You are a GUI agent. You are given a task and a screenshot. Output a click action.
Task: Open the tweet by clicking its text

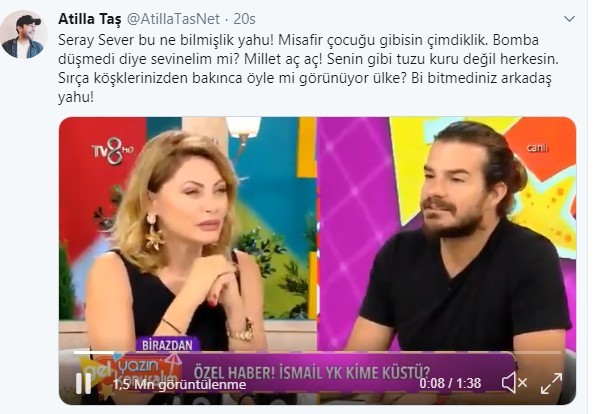[308, 68]
